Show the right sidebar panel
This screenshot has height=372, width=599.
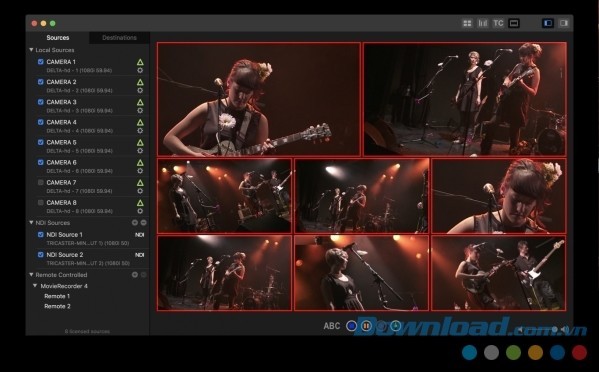pos(563,23)
